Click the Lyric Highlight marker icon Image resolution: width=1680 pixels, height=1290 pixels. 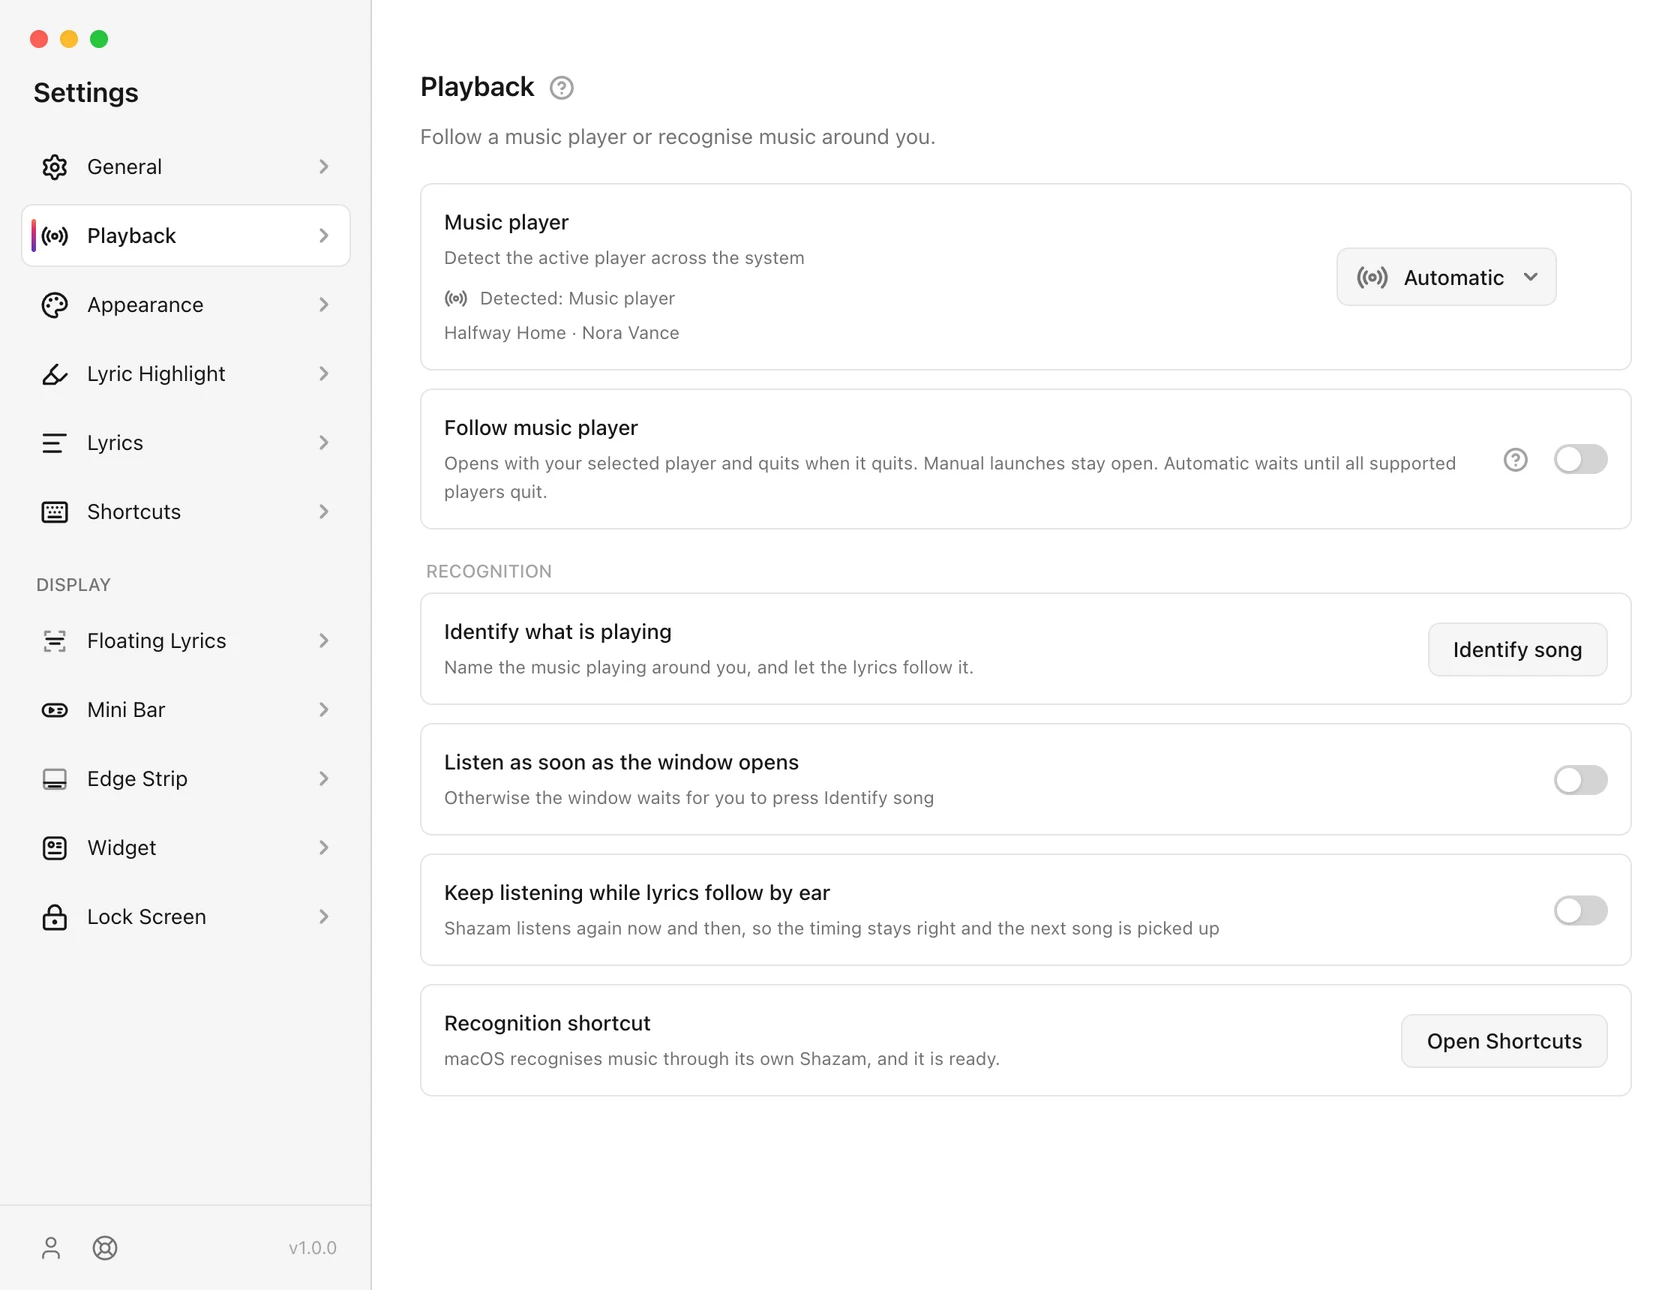[55, 374]
